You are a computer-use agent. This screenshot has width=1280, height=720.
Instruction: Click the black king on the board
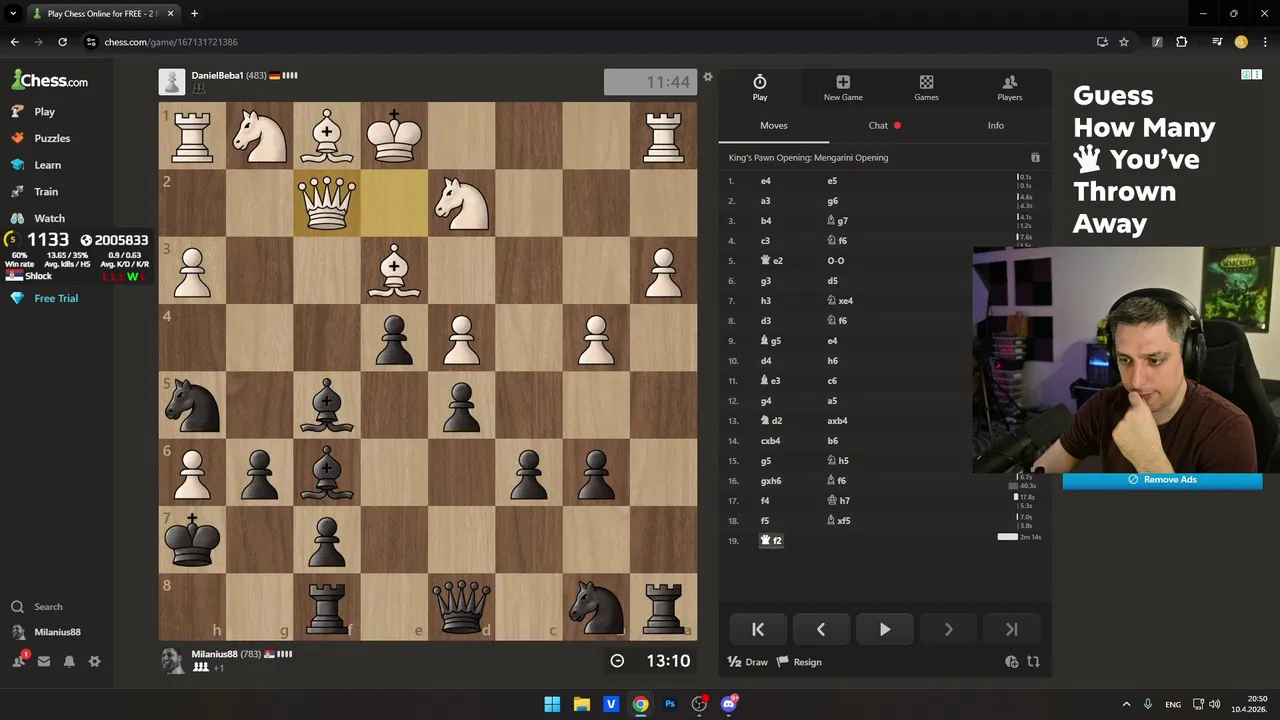pyautogui.click(x=192, y=540)
